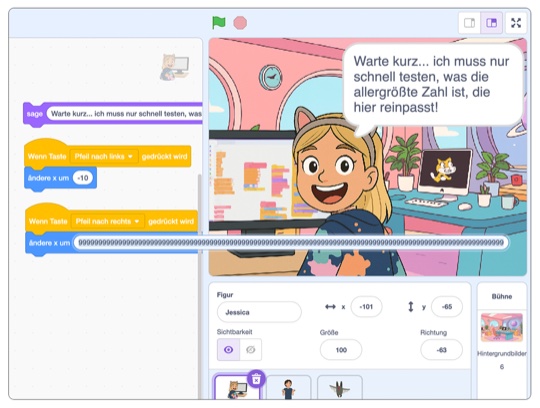Click the green flag to start
Screen dimensions: 540x408
pos(219,23)
